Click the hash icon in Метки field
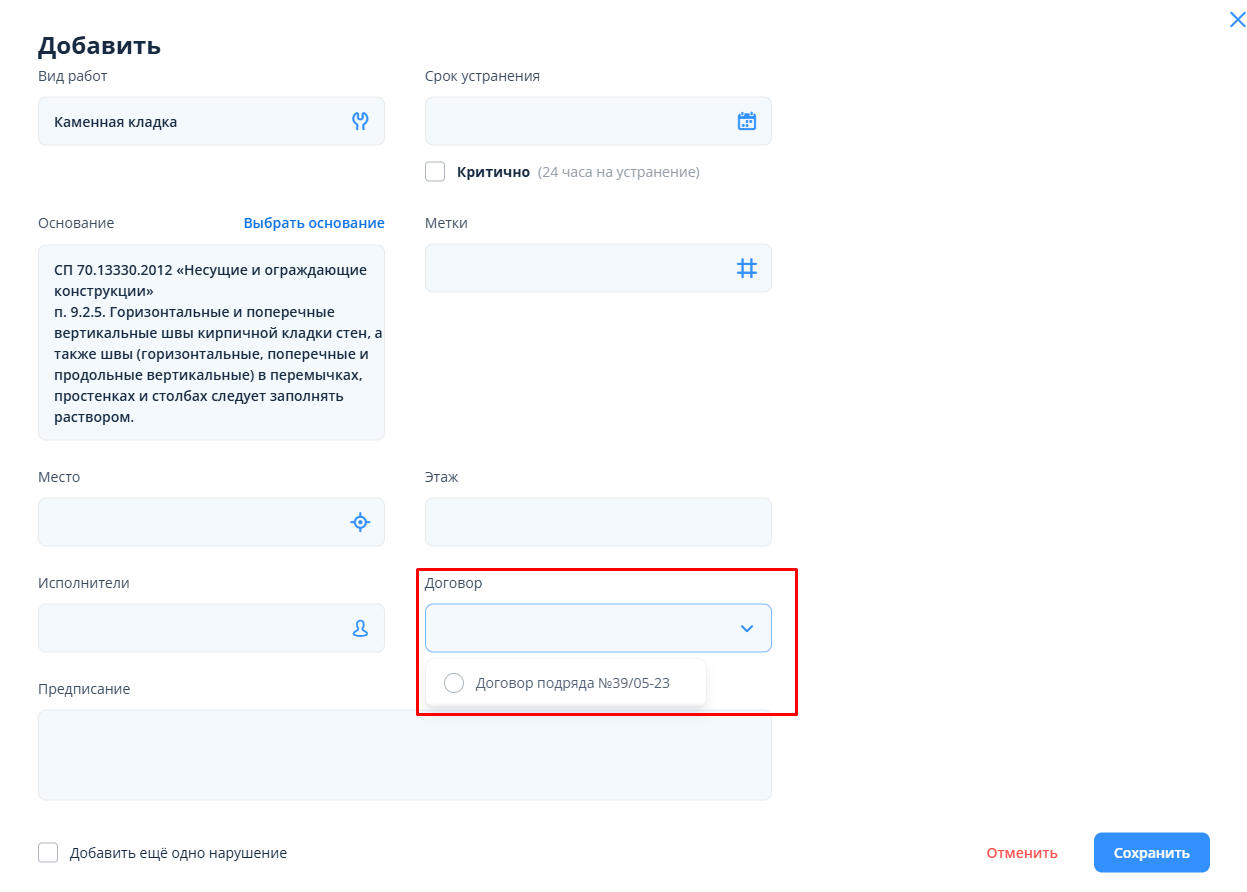 tap(746, 268)
